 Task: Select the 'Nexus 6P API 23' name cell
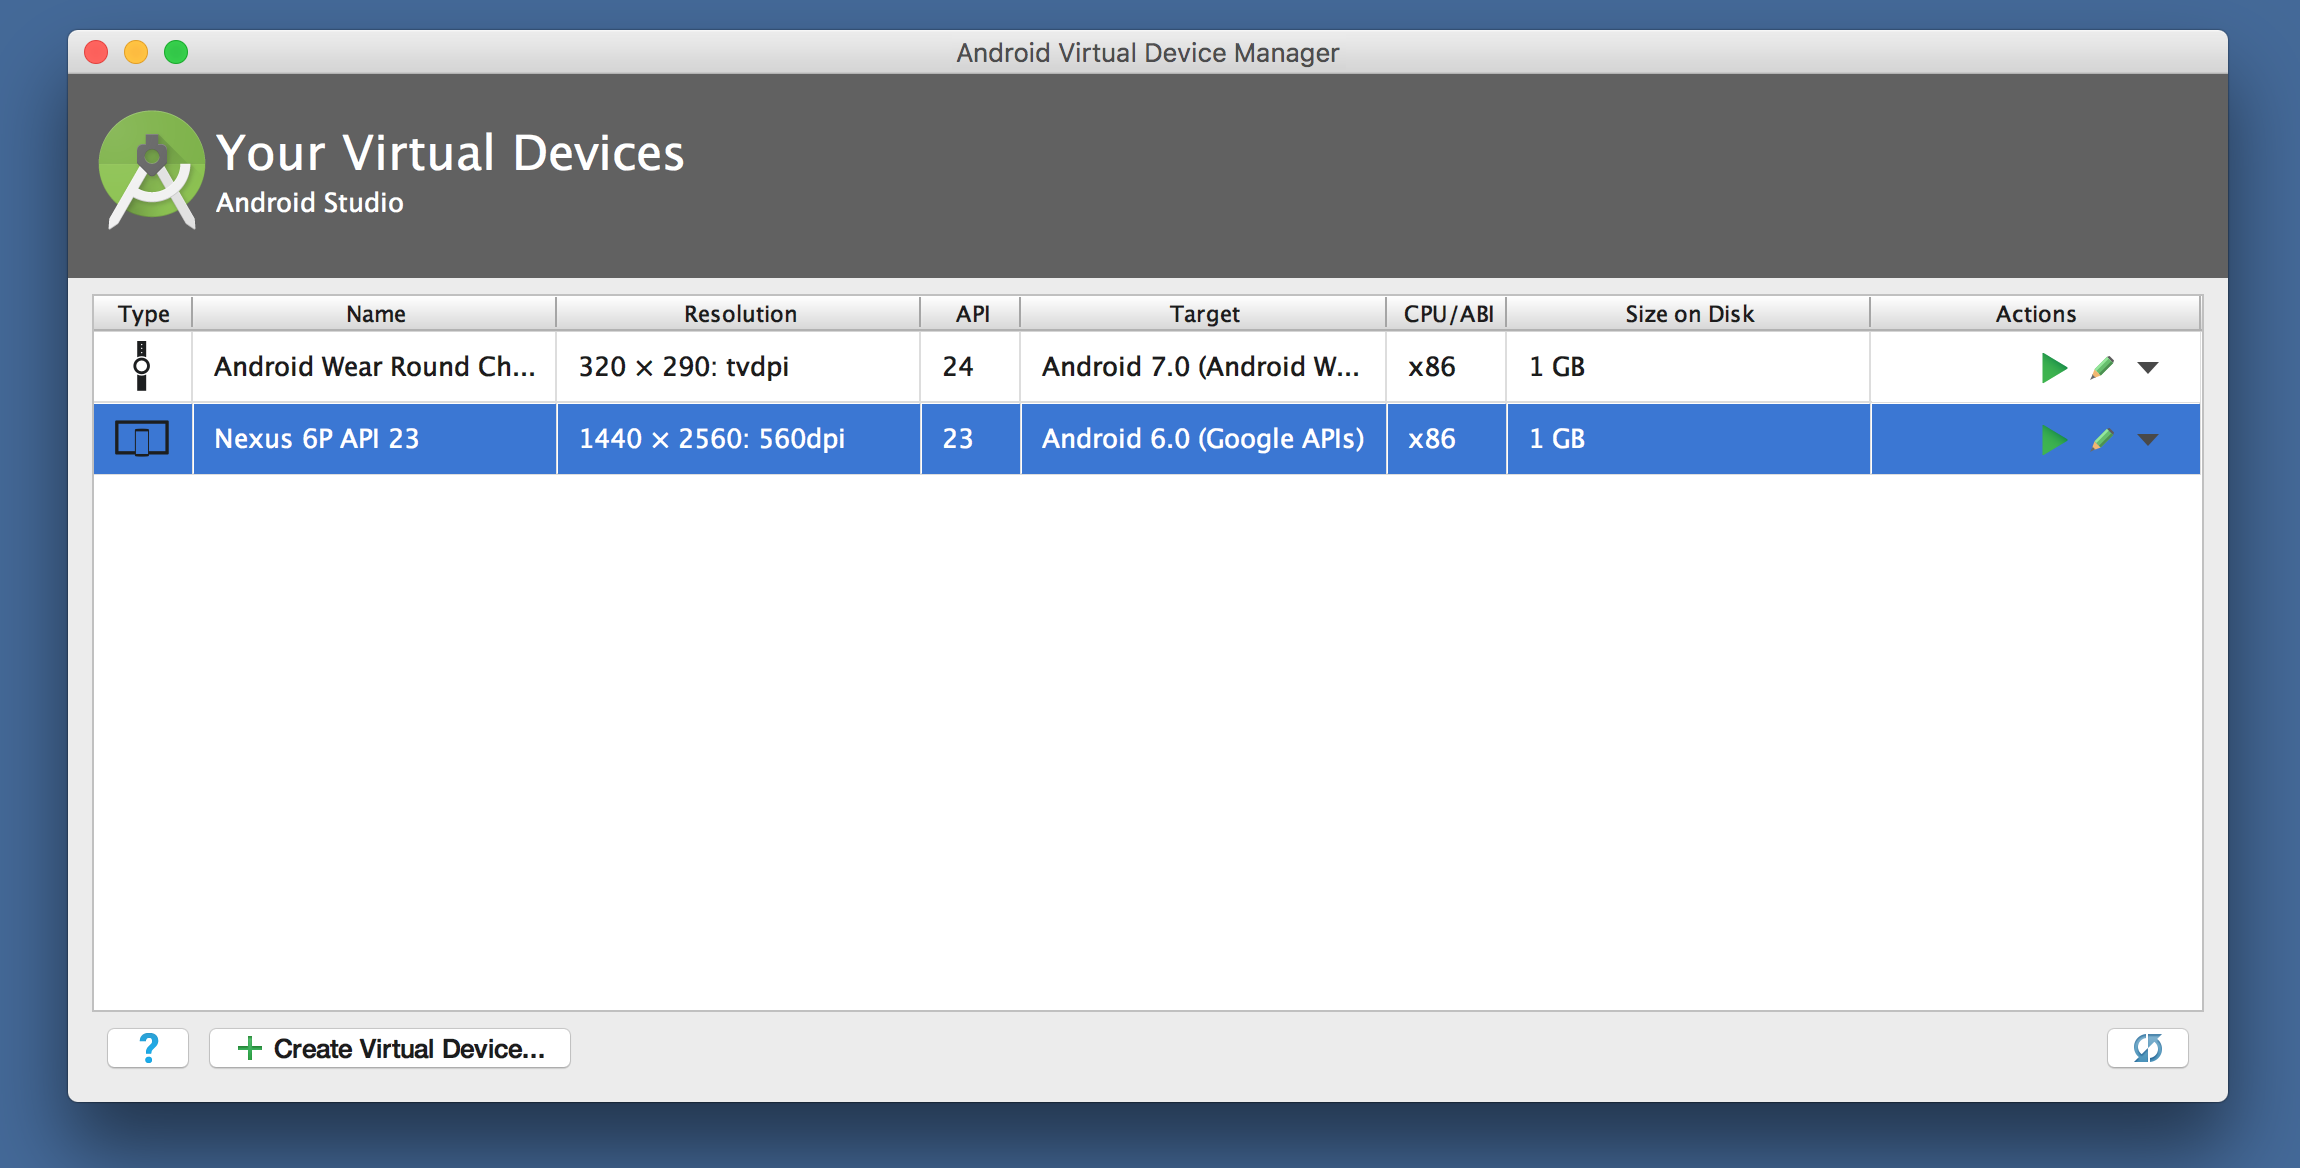pyautogui.click(x=375, y=439)
